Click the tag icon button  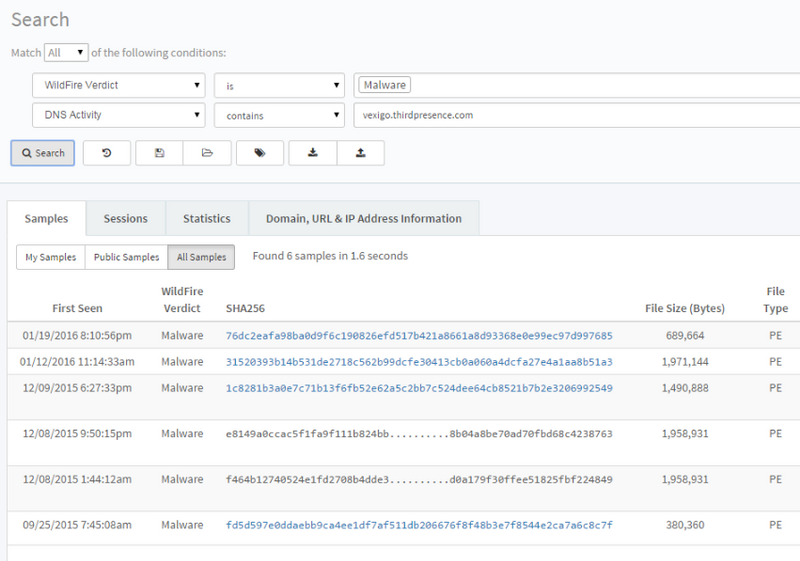(x=261, y=153)
